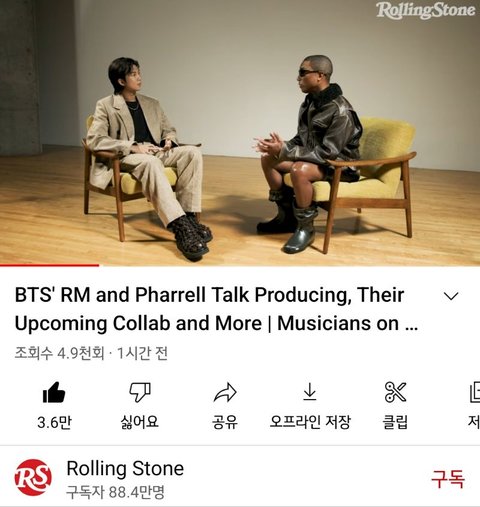The width and height of the screenshot is (480, 507).
Task: Tap the video title text
Action: click(x=216, y=309)
